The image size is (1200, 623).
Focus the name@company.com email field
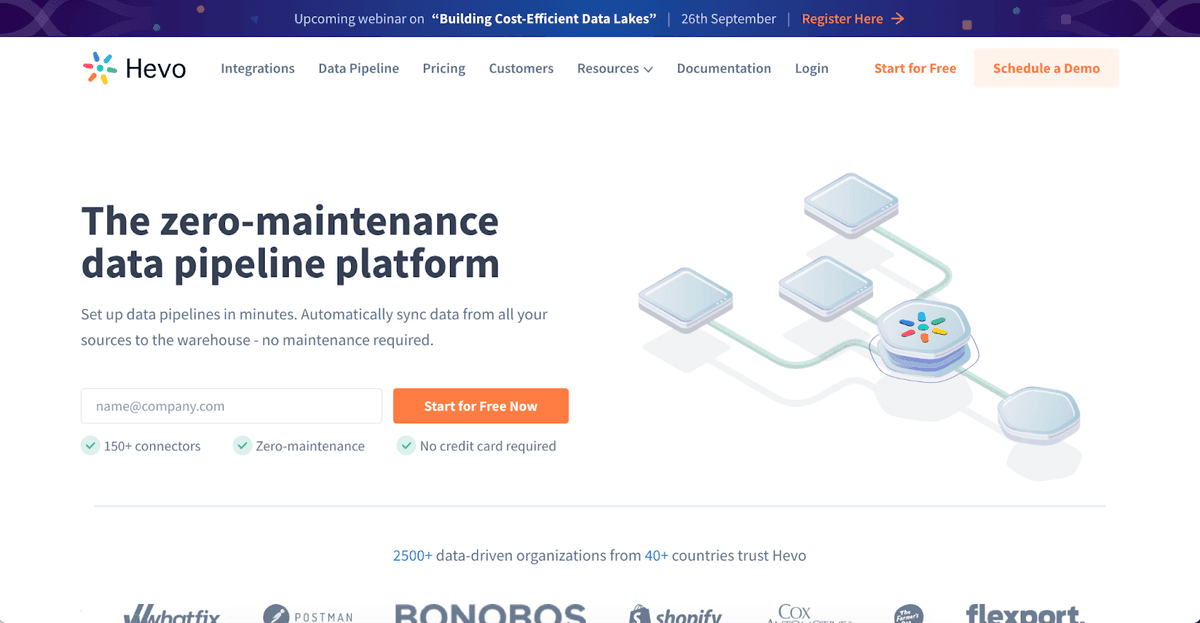click(x=231, y=406)
